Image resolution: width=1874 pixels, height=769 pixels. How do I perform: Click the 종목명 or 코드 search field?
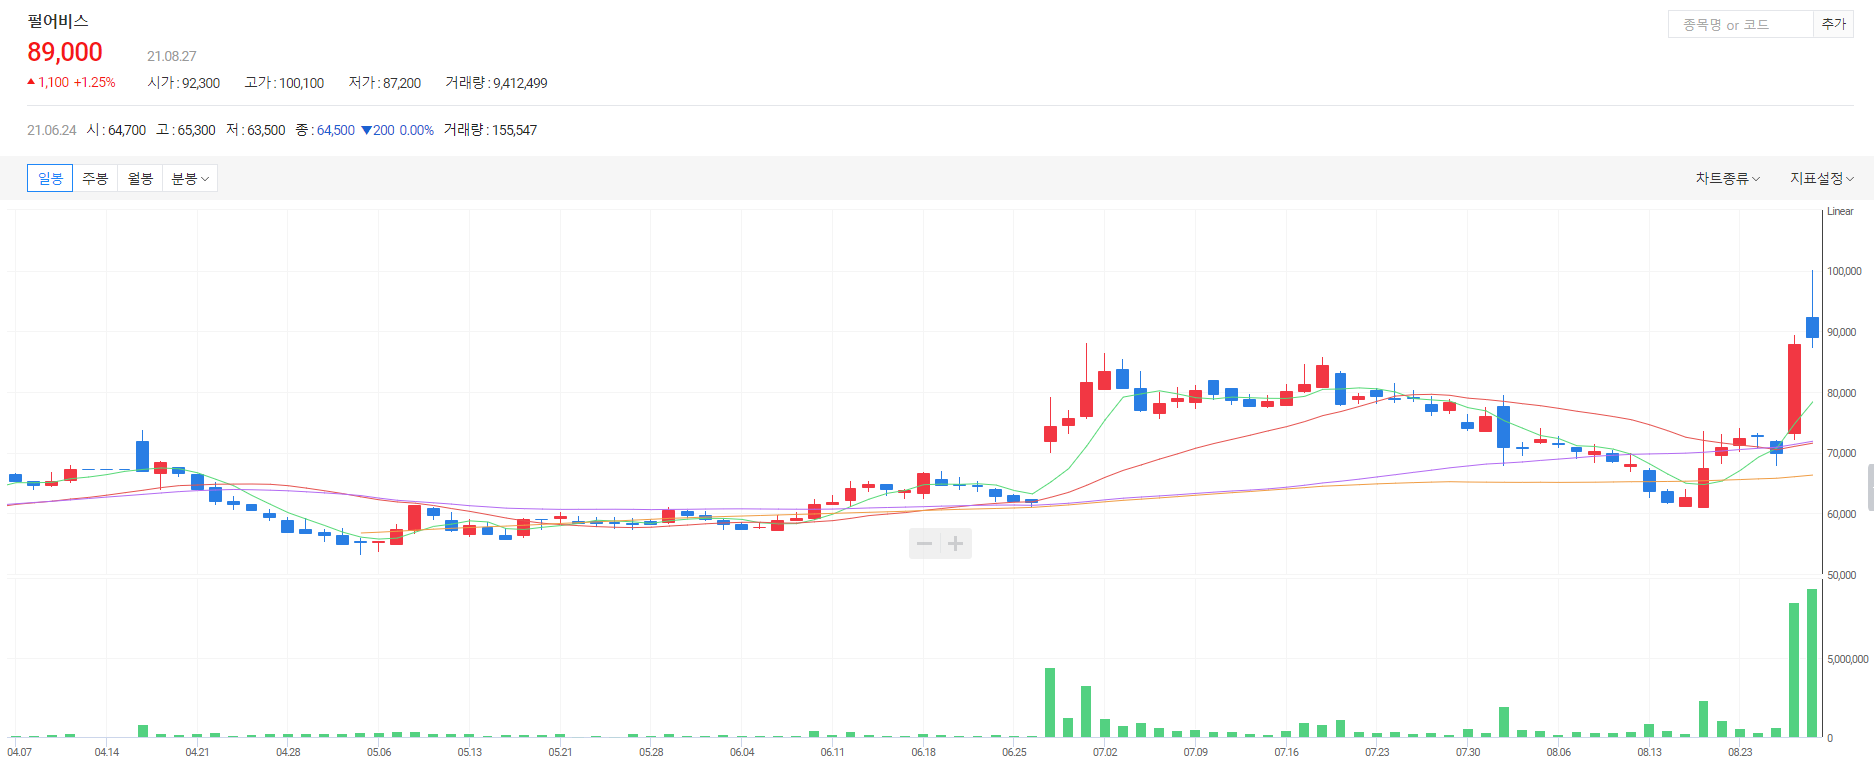[x=1740, y=24]
